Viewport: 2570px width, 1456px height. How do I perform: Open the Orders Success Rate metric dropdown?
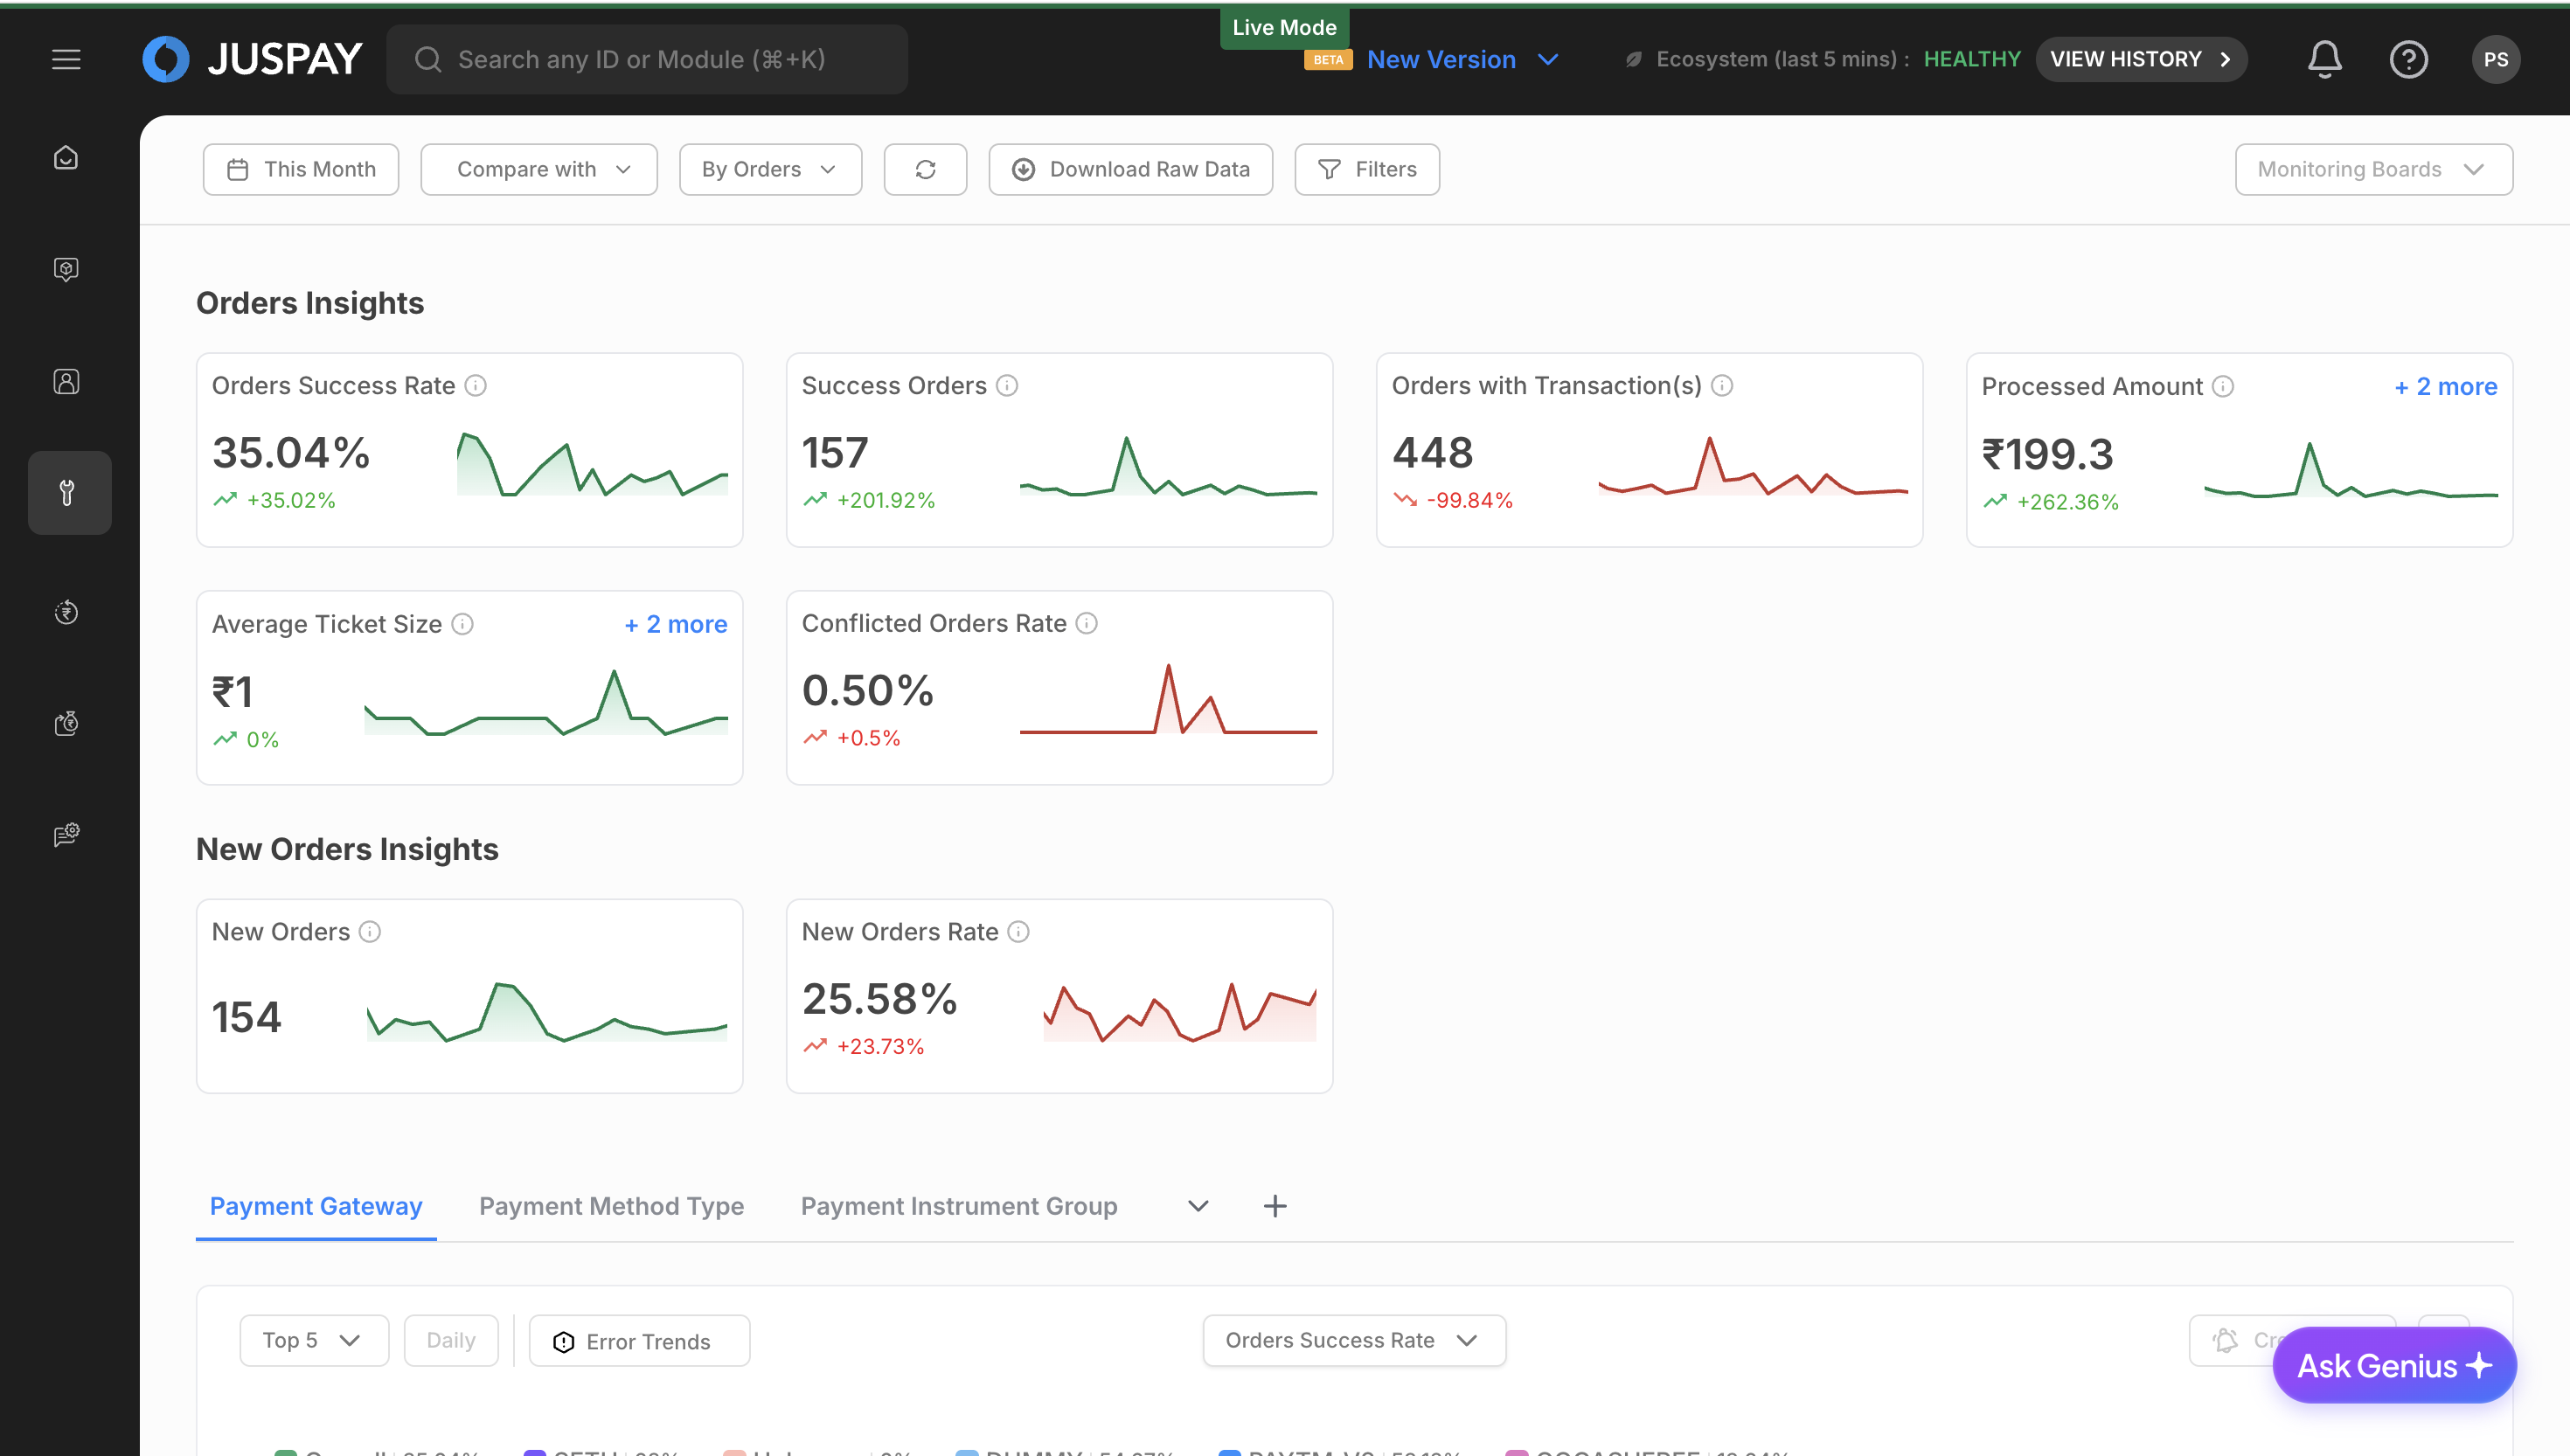[x=1353, y=1340]
